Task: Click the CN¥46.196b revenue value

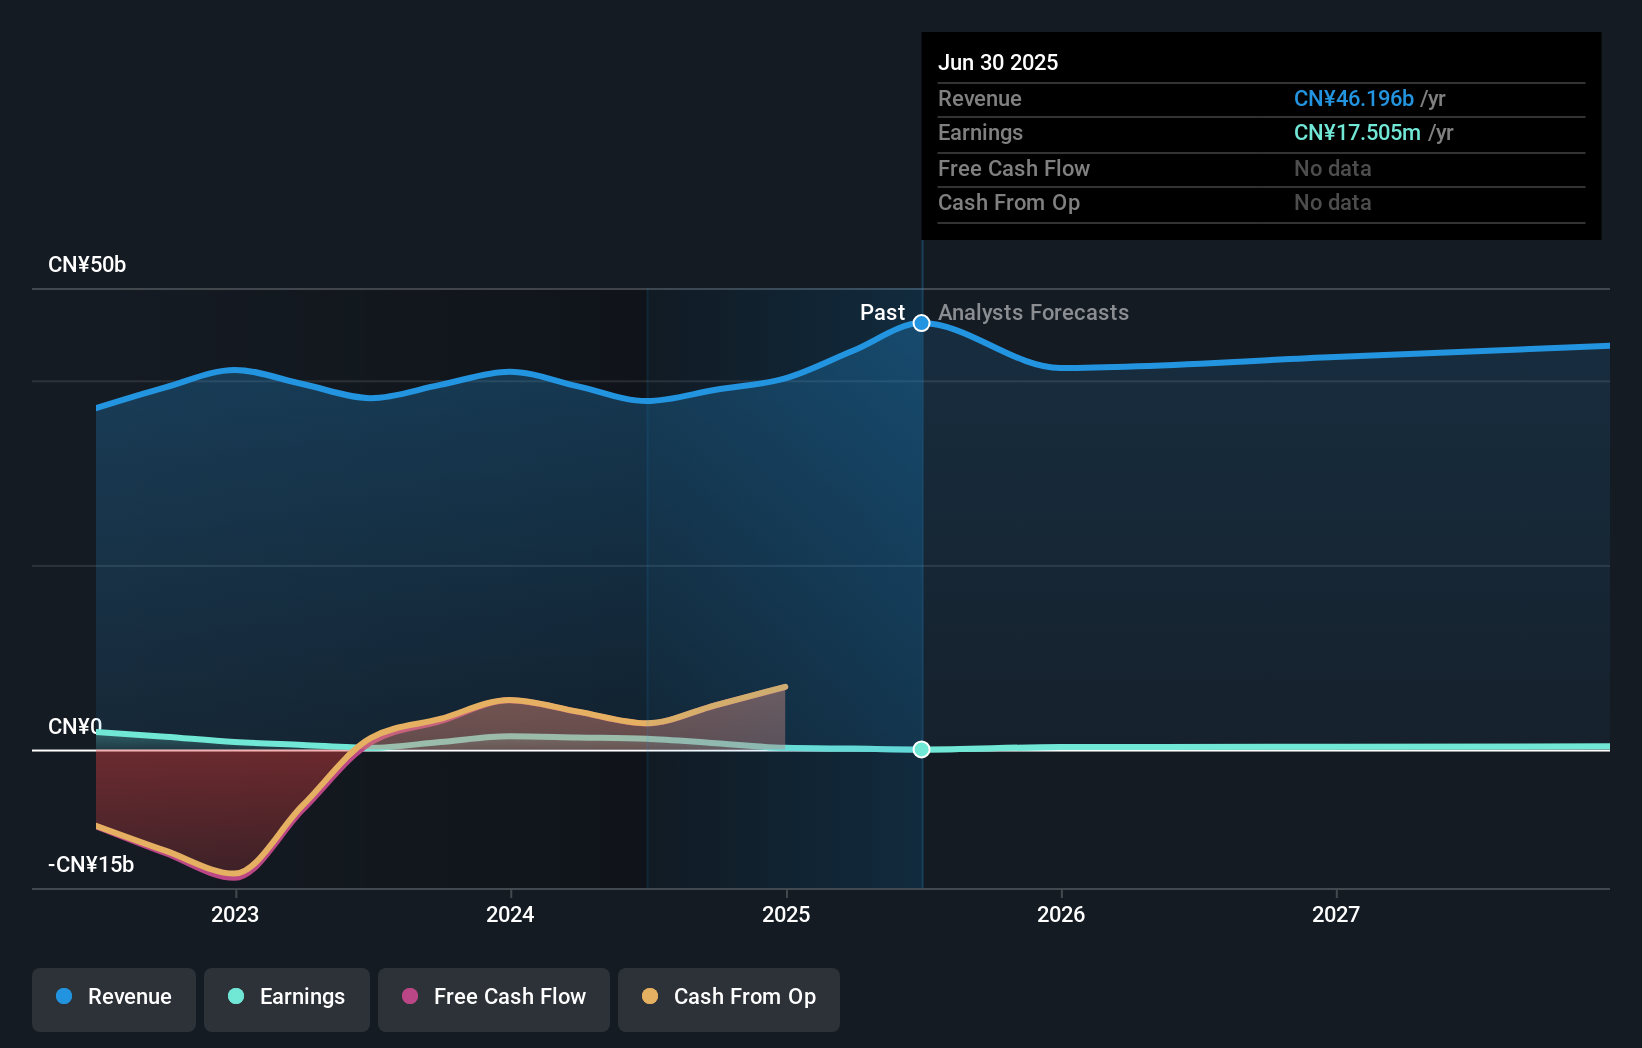Action: 1354,99
